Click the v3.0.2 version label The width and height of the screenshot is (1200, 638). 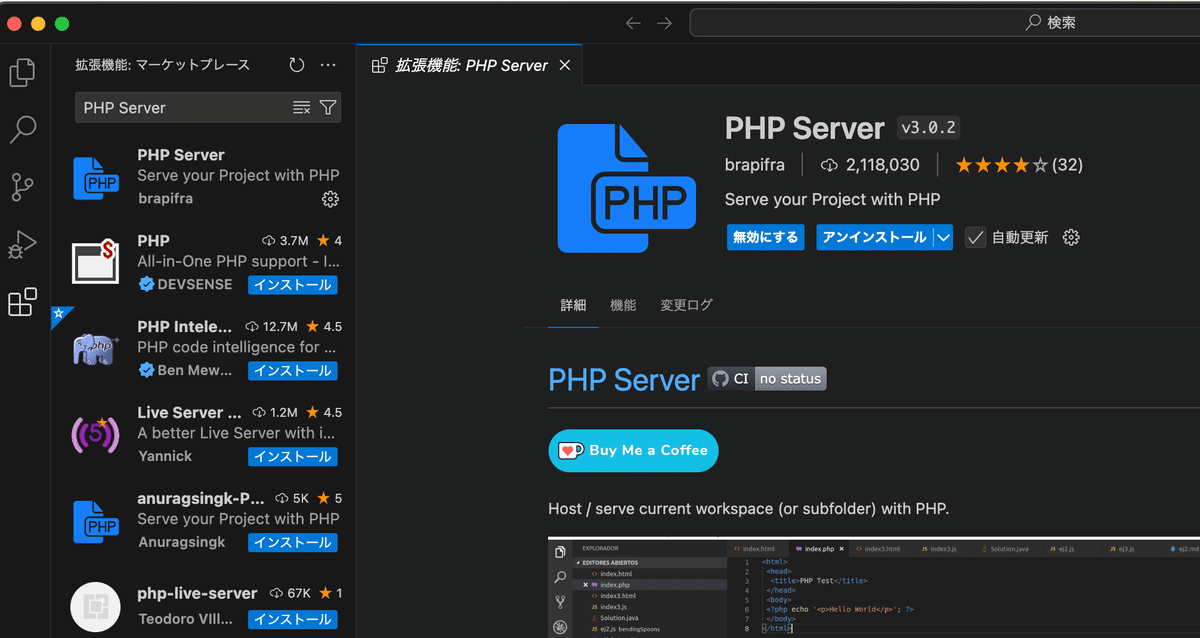[929, 128]
